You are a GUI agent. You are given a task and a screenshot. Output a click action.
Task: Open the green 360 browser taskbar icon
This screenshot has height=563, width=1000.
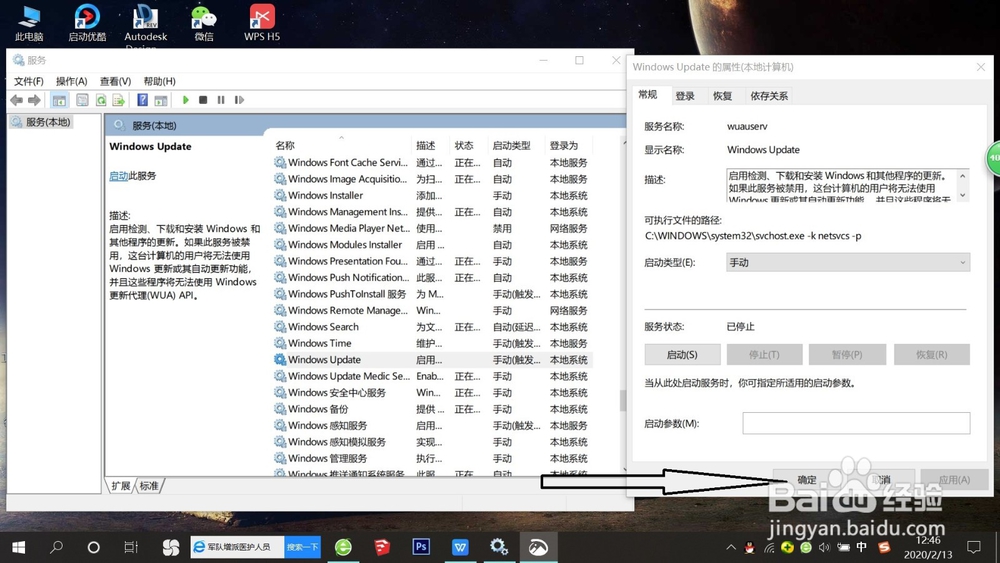[x=343, y=547]
